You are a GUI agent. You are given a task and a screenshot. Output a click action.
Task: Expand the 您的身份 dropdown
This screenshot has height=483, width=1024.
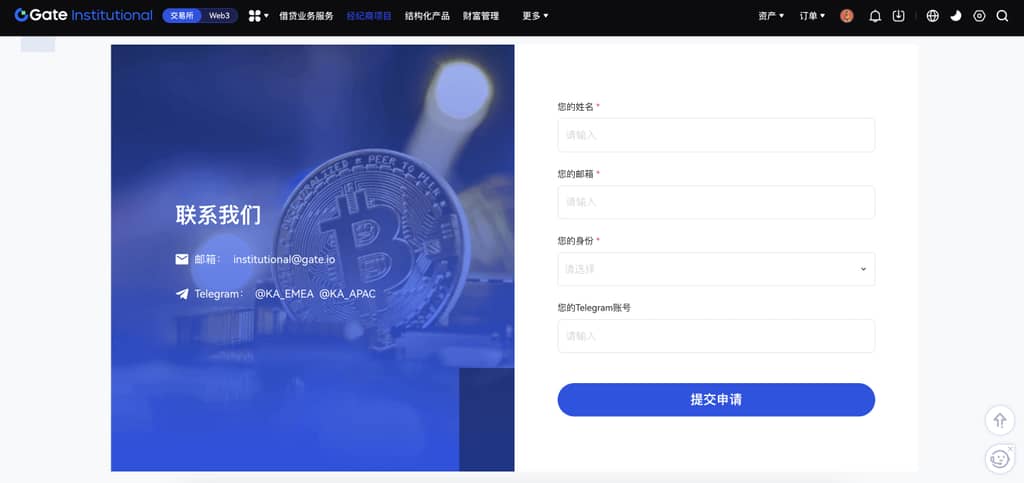pyautogui.click(x=716, y=269)
